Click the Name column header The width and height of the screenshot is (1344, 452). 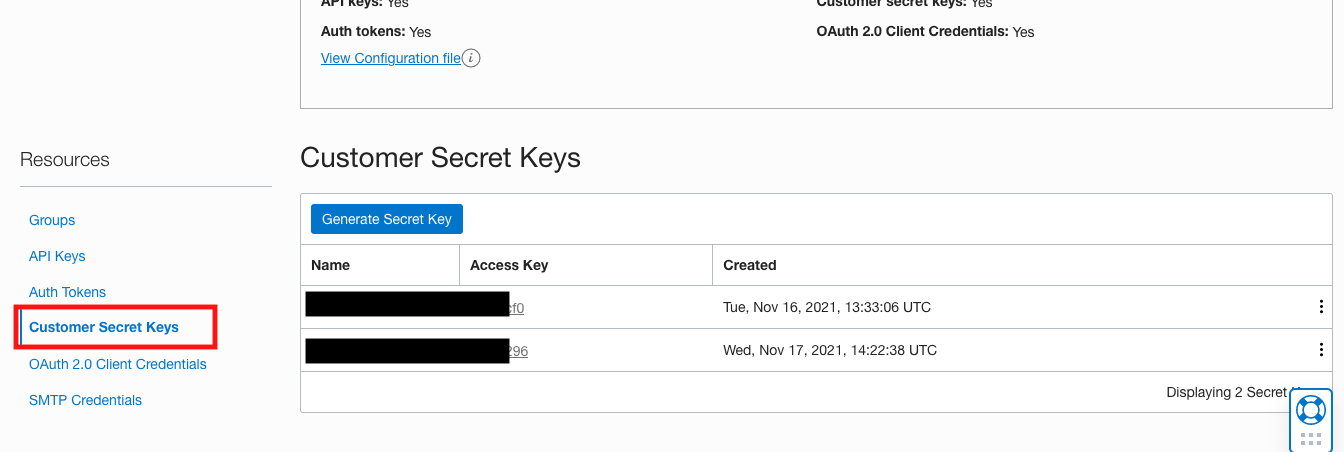331,265
